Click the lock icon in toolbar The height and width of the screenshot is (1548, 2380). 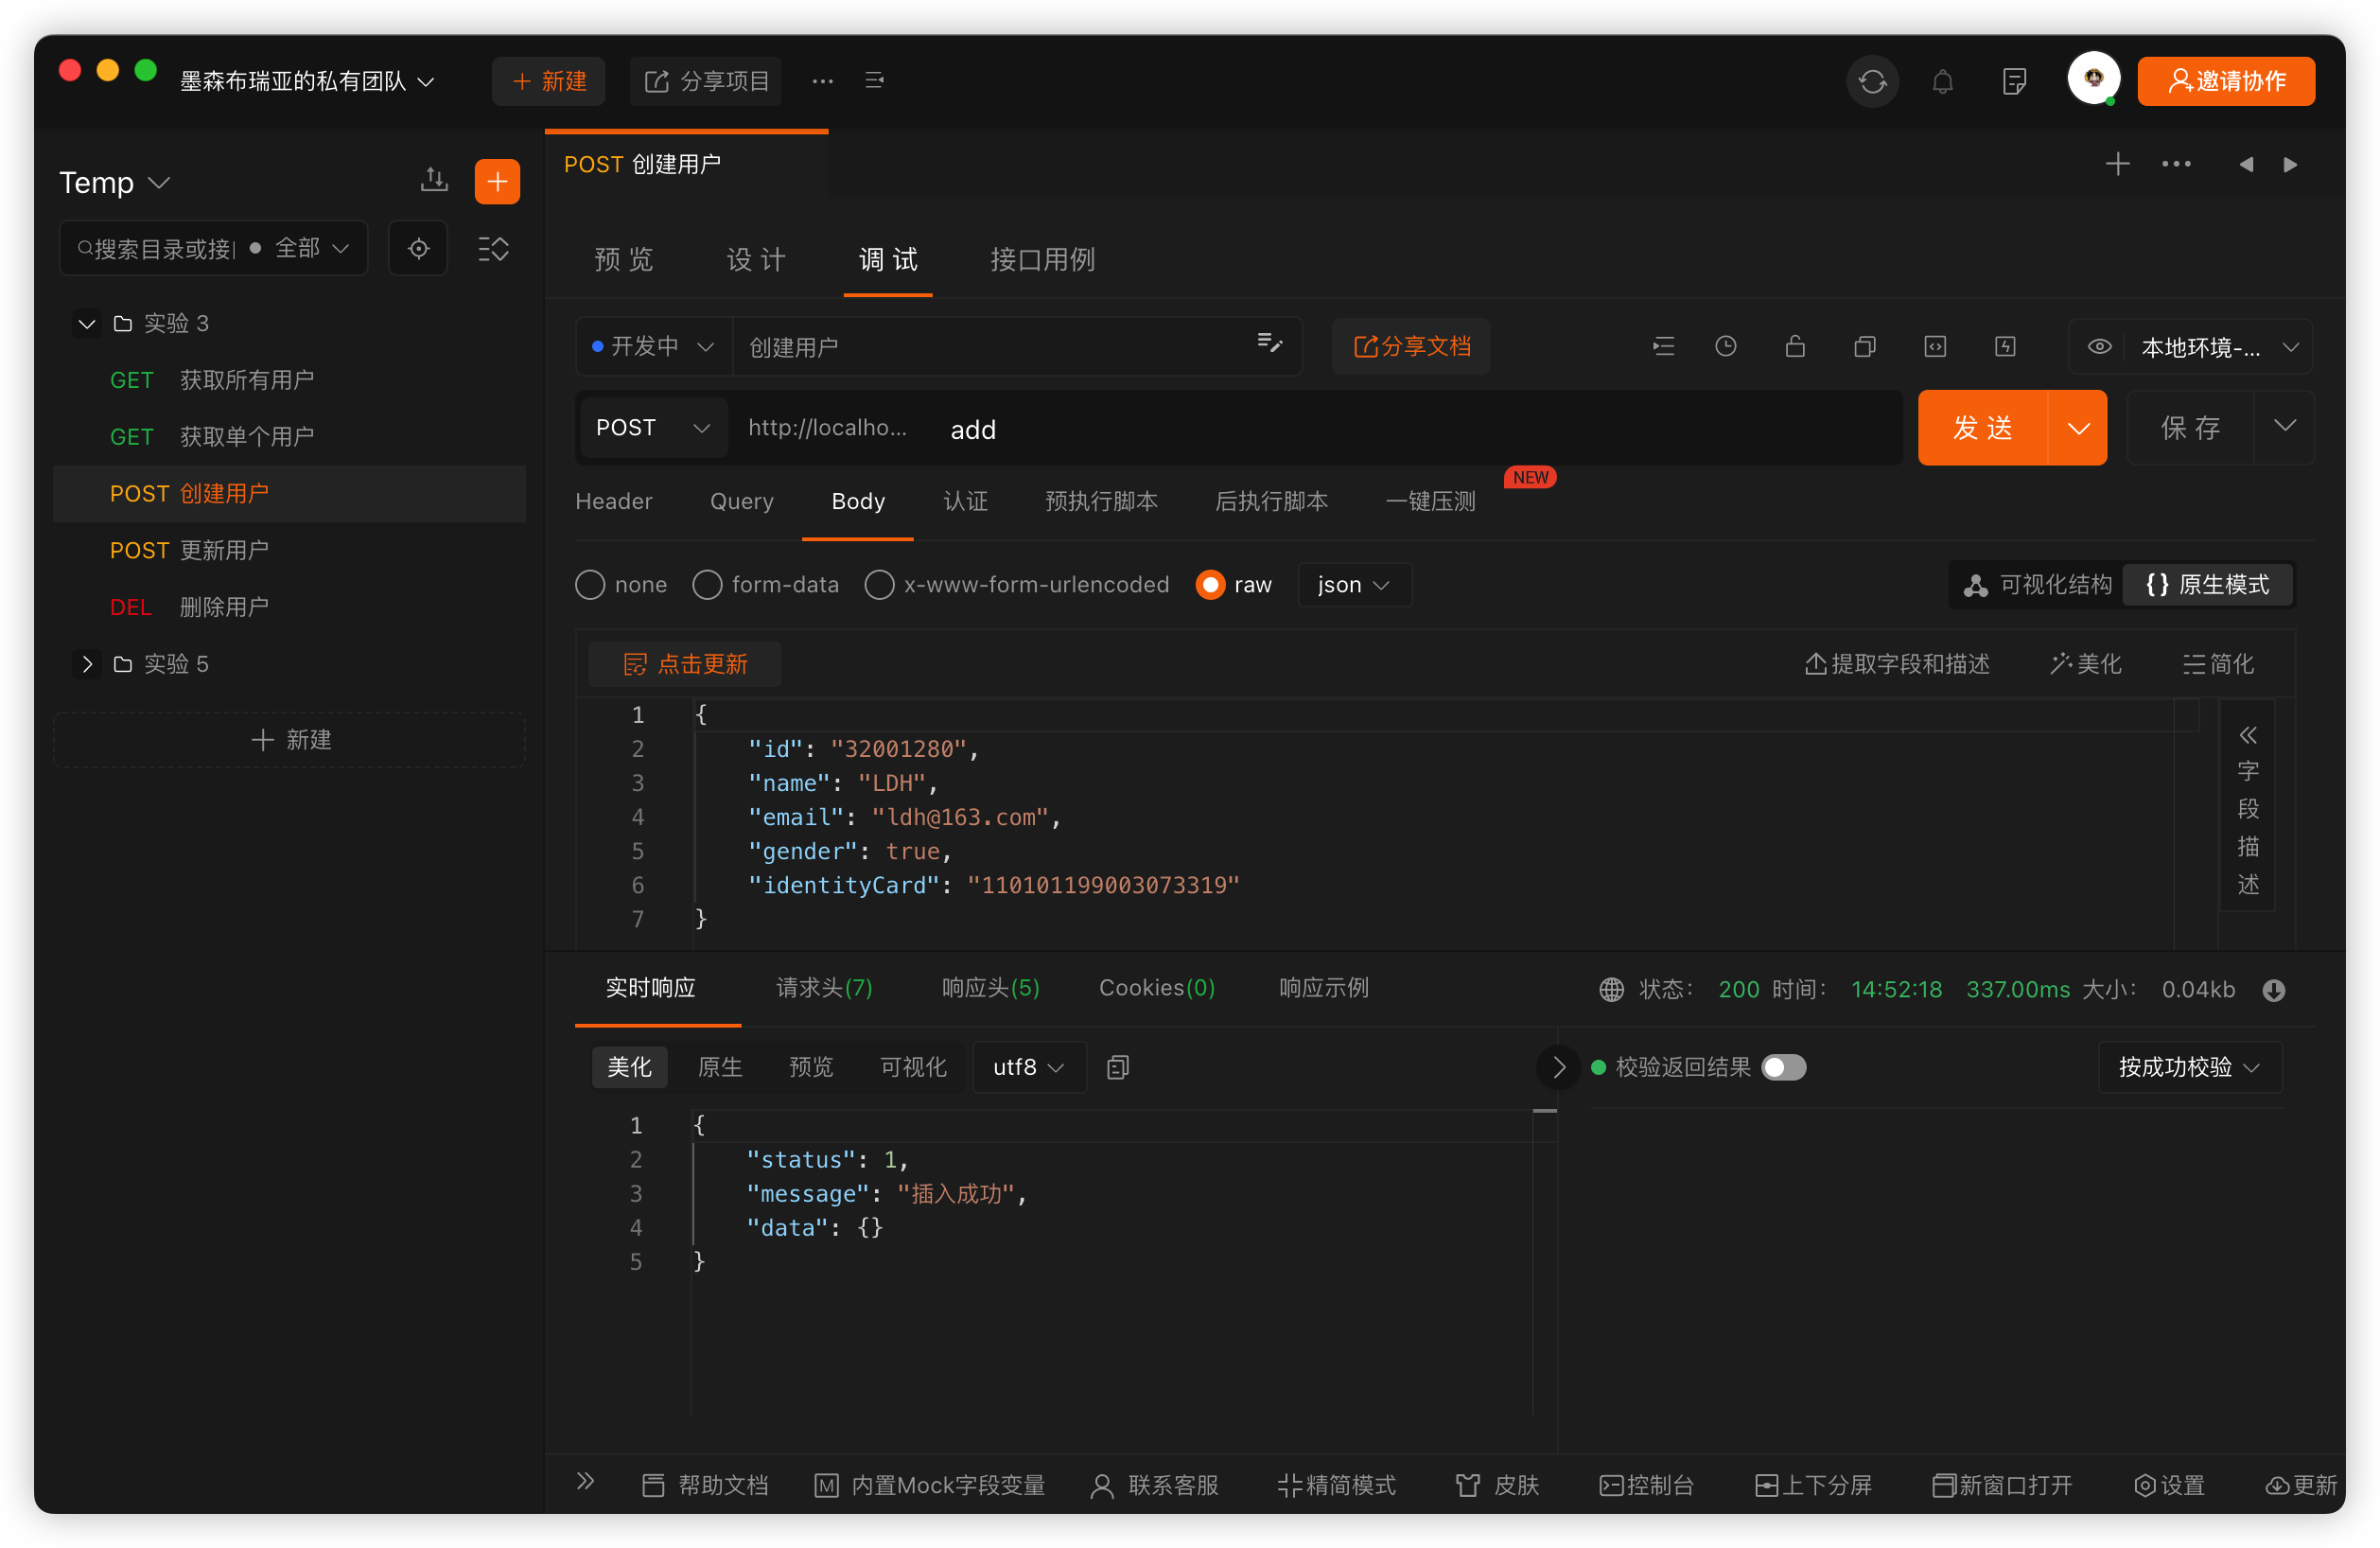pyautogui.click(x=1795, y=346)
